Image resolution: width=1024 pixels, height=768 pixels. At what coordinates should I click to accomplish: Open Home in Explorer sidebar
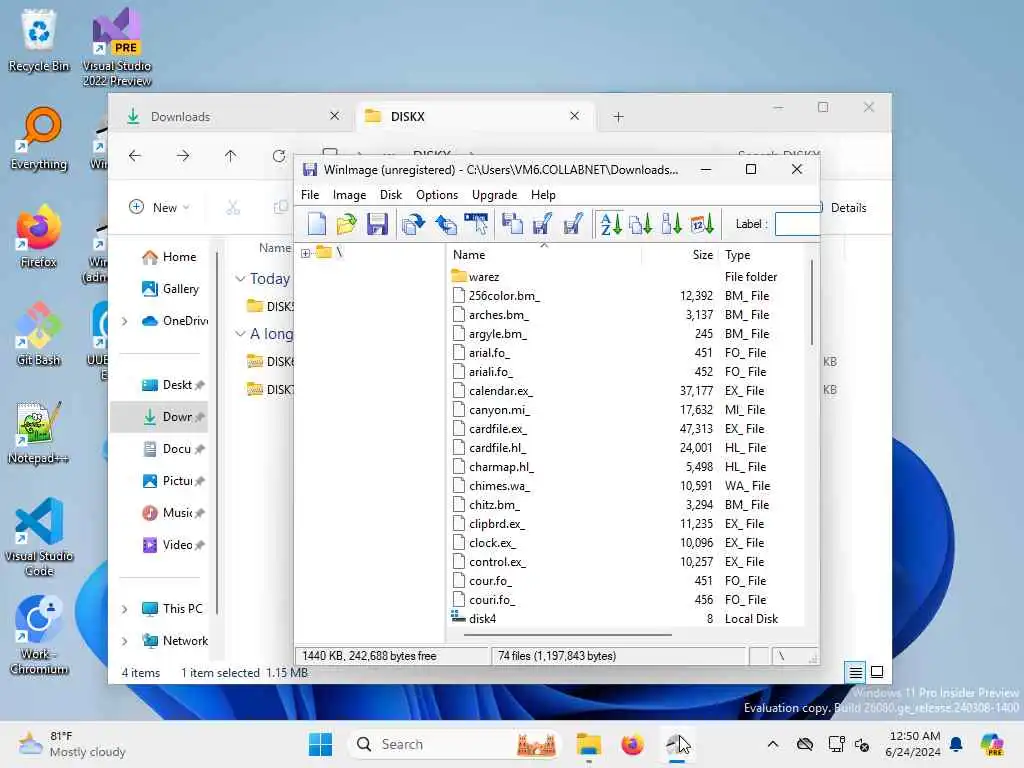point(169,257)
